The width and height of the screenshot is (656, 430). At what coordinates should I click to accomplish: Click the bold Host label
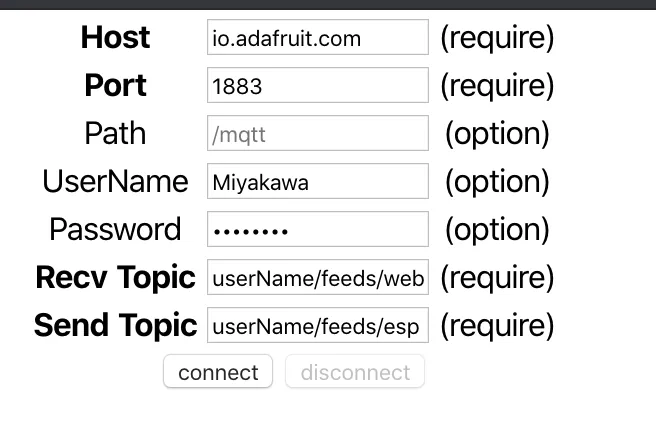click(x=115, y=38)
